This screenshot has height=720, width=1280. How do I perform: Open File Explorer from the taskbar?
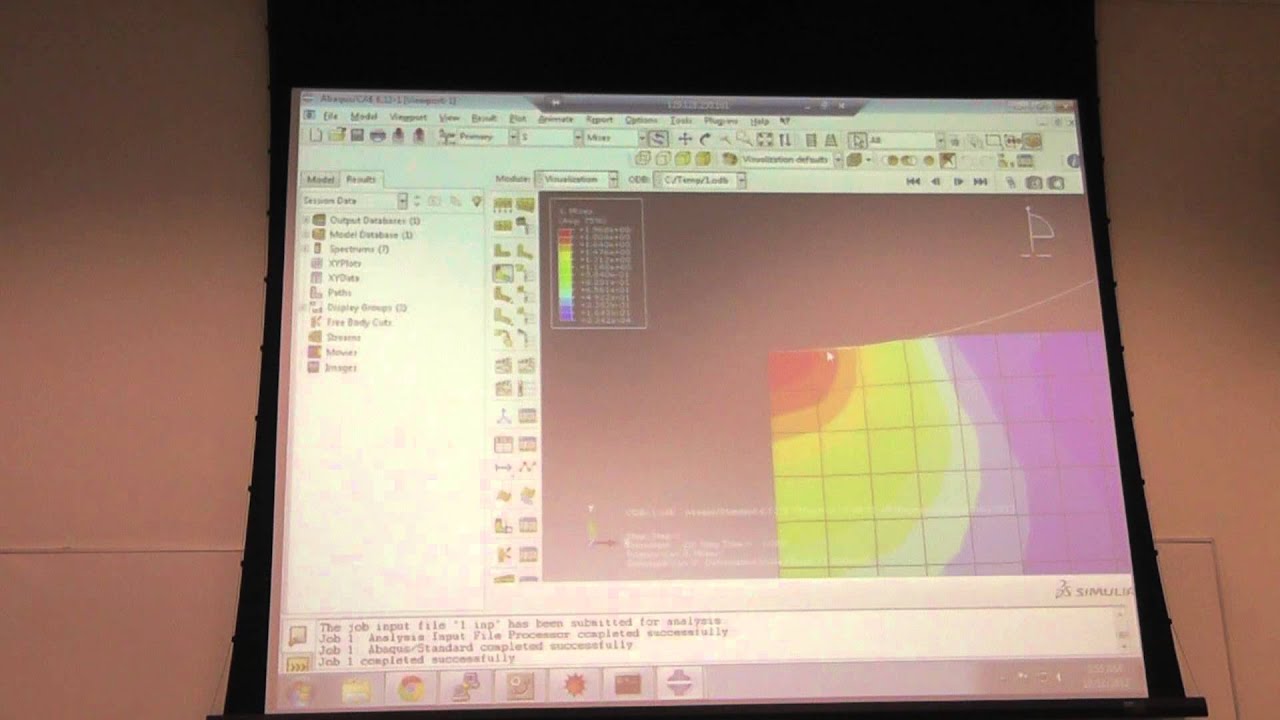[x=357, y=689]
